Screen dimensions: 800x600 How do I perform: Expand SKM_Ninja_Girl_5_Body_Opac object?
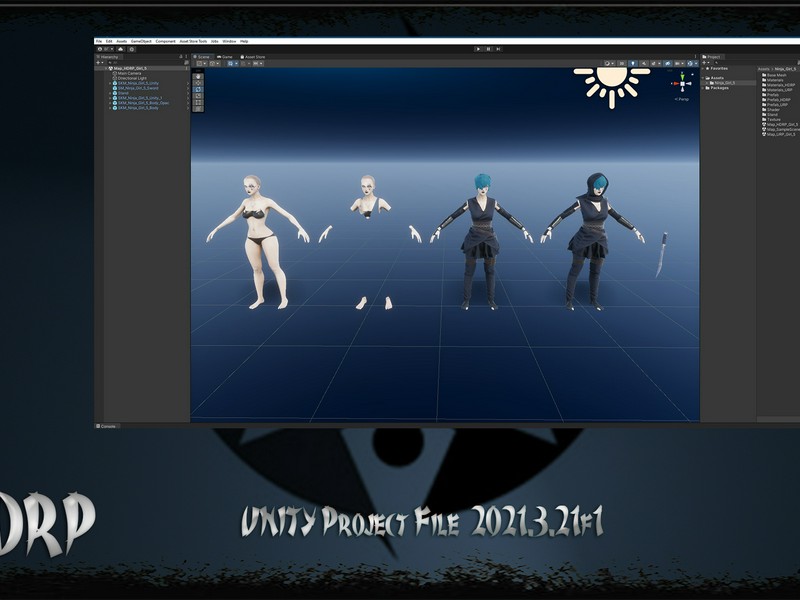coord(110,103)
